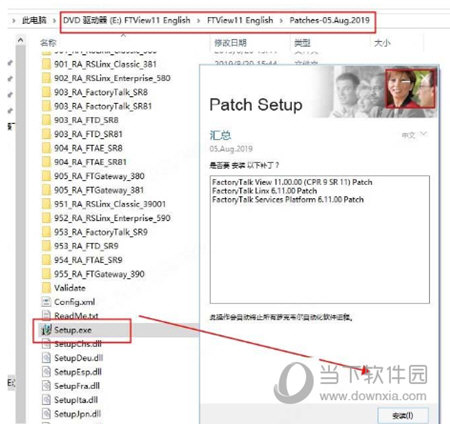Select the Validate folder icon

pos(46,288)
